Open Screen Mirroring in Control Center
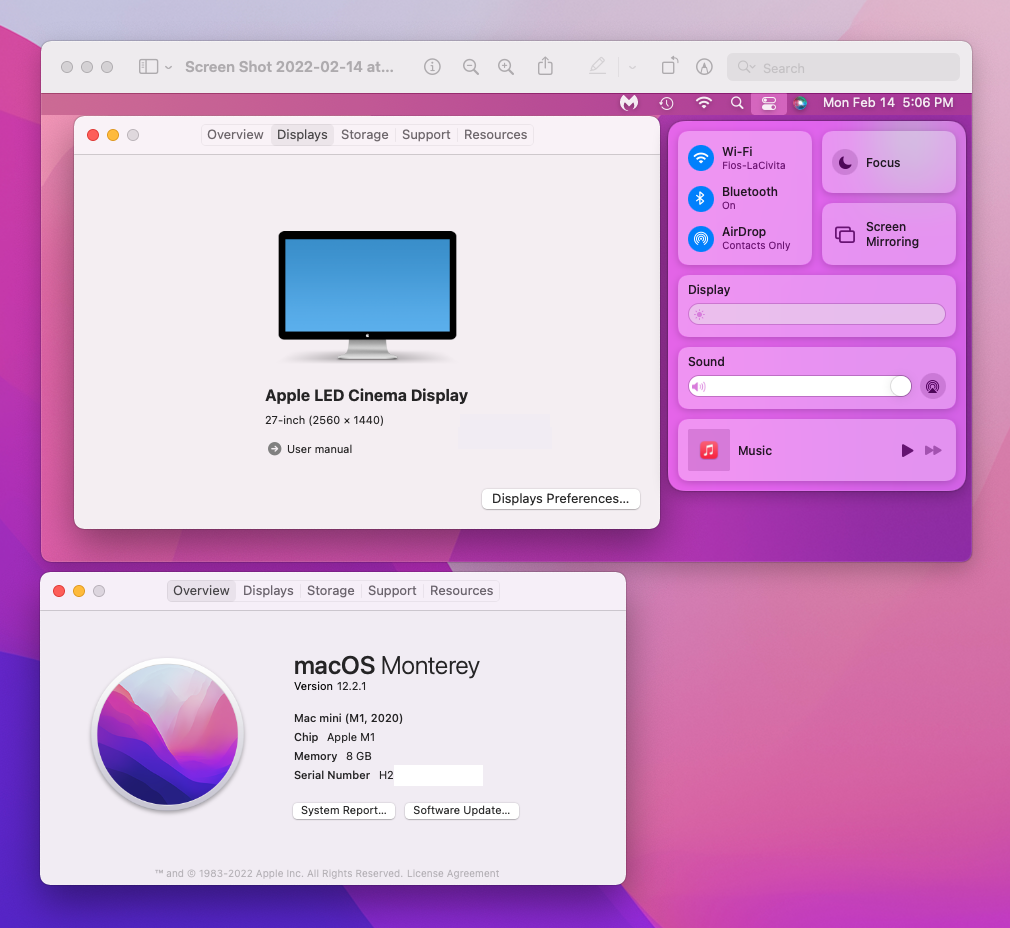The height and width of the screenshot is (928, 1010). 889,234
